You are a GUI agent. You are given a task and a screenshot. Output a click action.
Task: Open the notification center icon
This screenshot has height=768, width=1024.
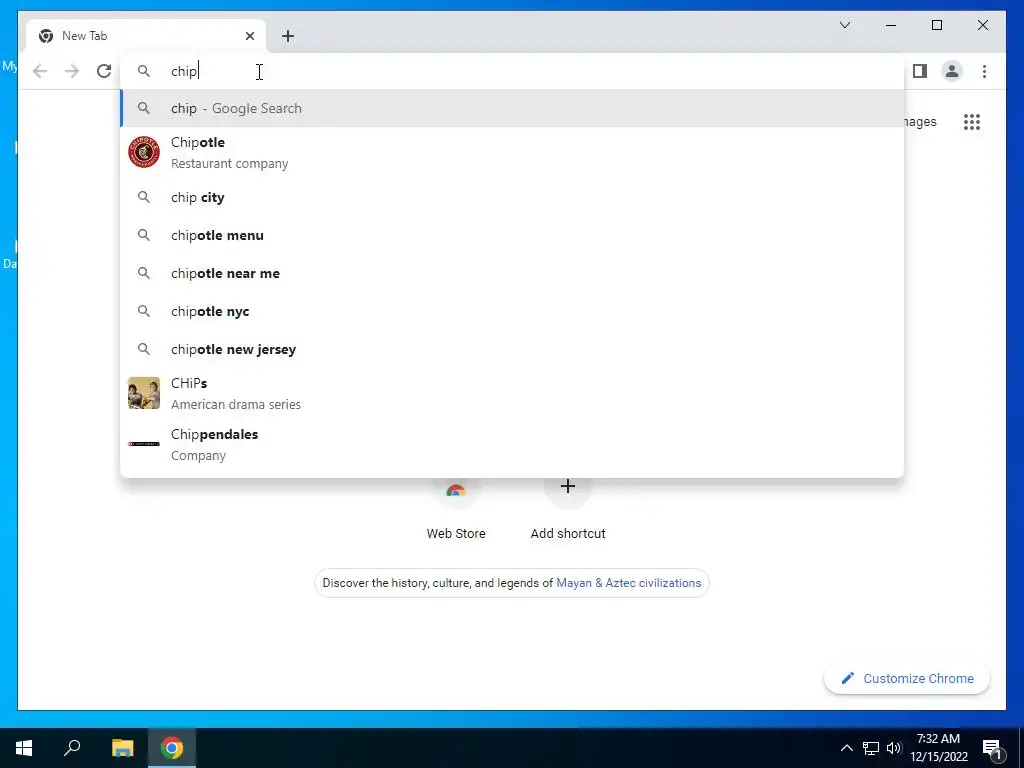(x=992, y=749)
